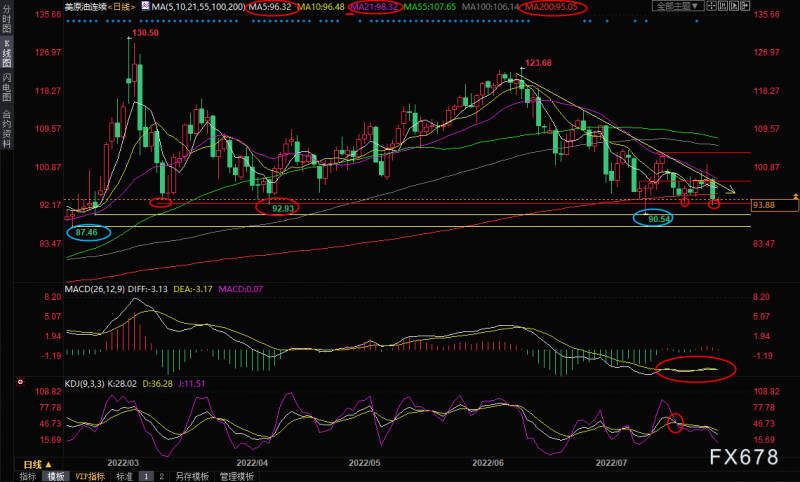Click the MA(5,10,21,55,100,200) parameter label
The width and height of the screenshot is (800, 482).
point(198,7)
